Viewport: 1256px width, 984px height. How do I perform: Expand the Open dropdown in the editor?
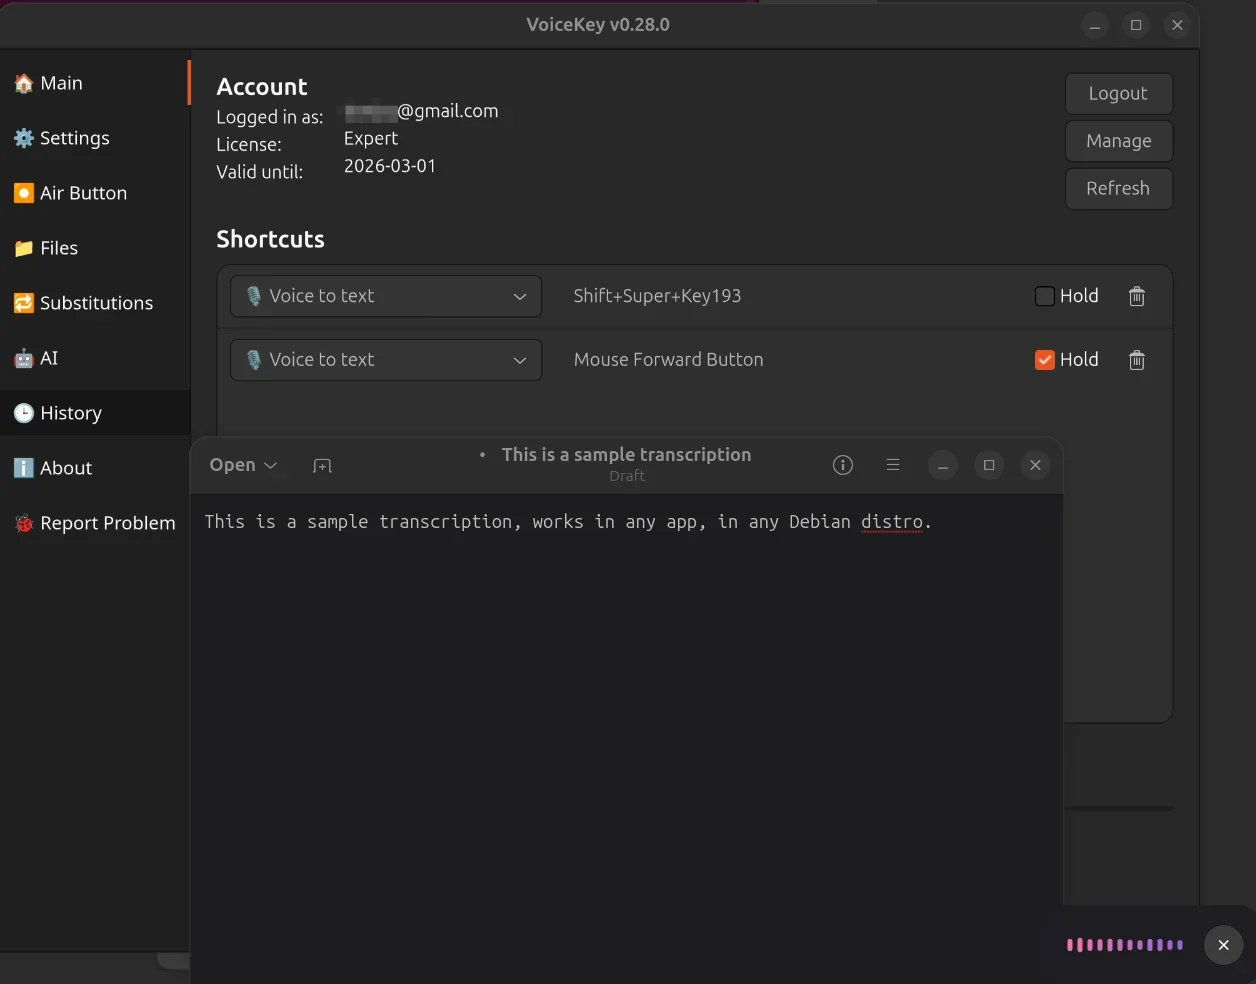(243, 464)
